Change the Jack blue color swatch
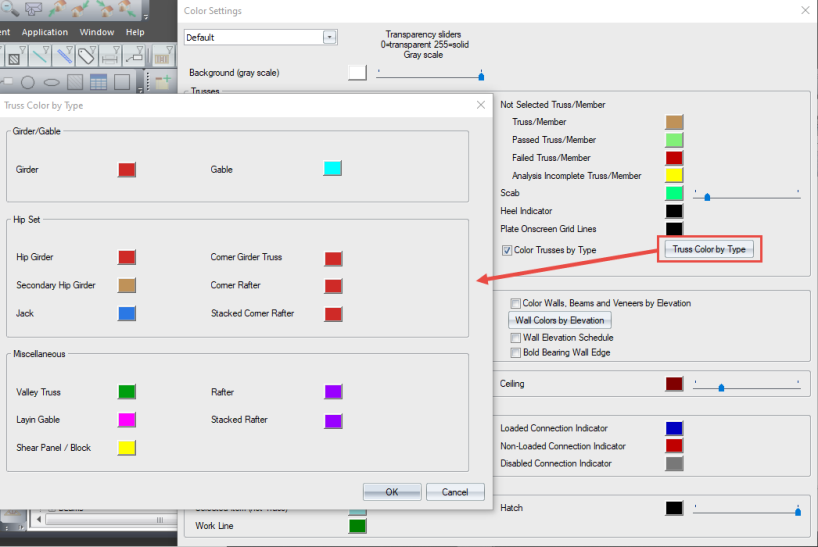Image resolution: width=818 pixels, height=547 pixels. [127, 313]
